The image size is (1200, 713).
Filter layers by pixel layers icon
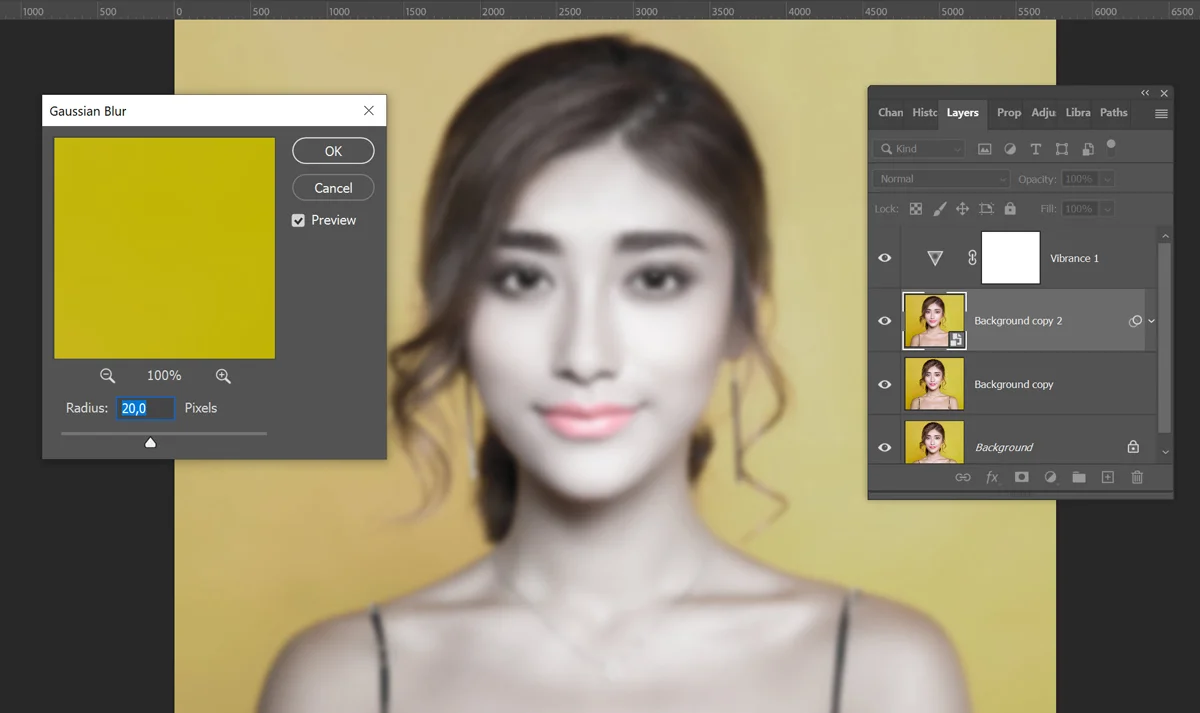pyautogui.click(x=984, y=149)
